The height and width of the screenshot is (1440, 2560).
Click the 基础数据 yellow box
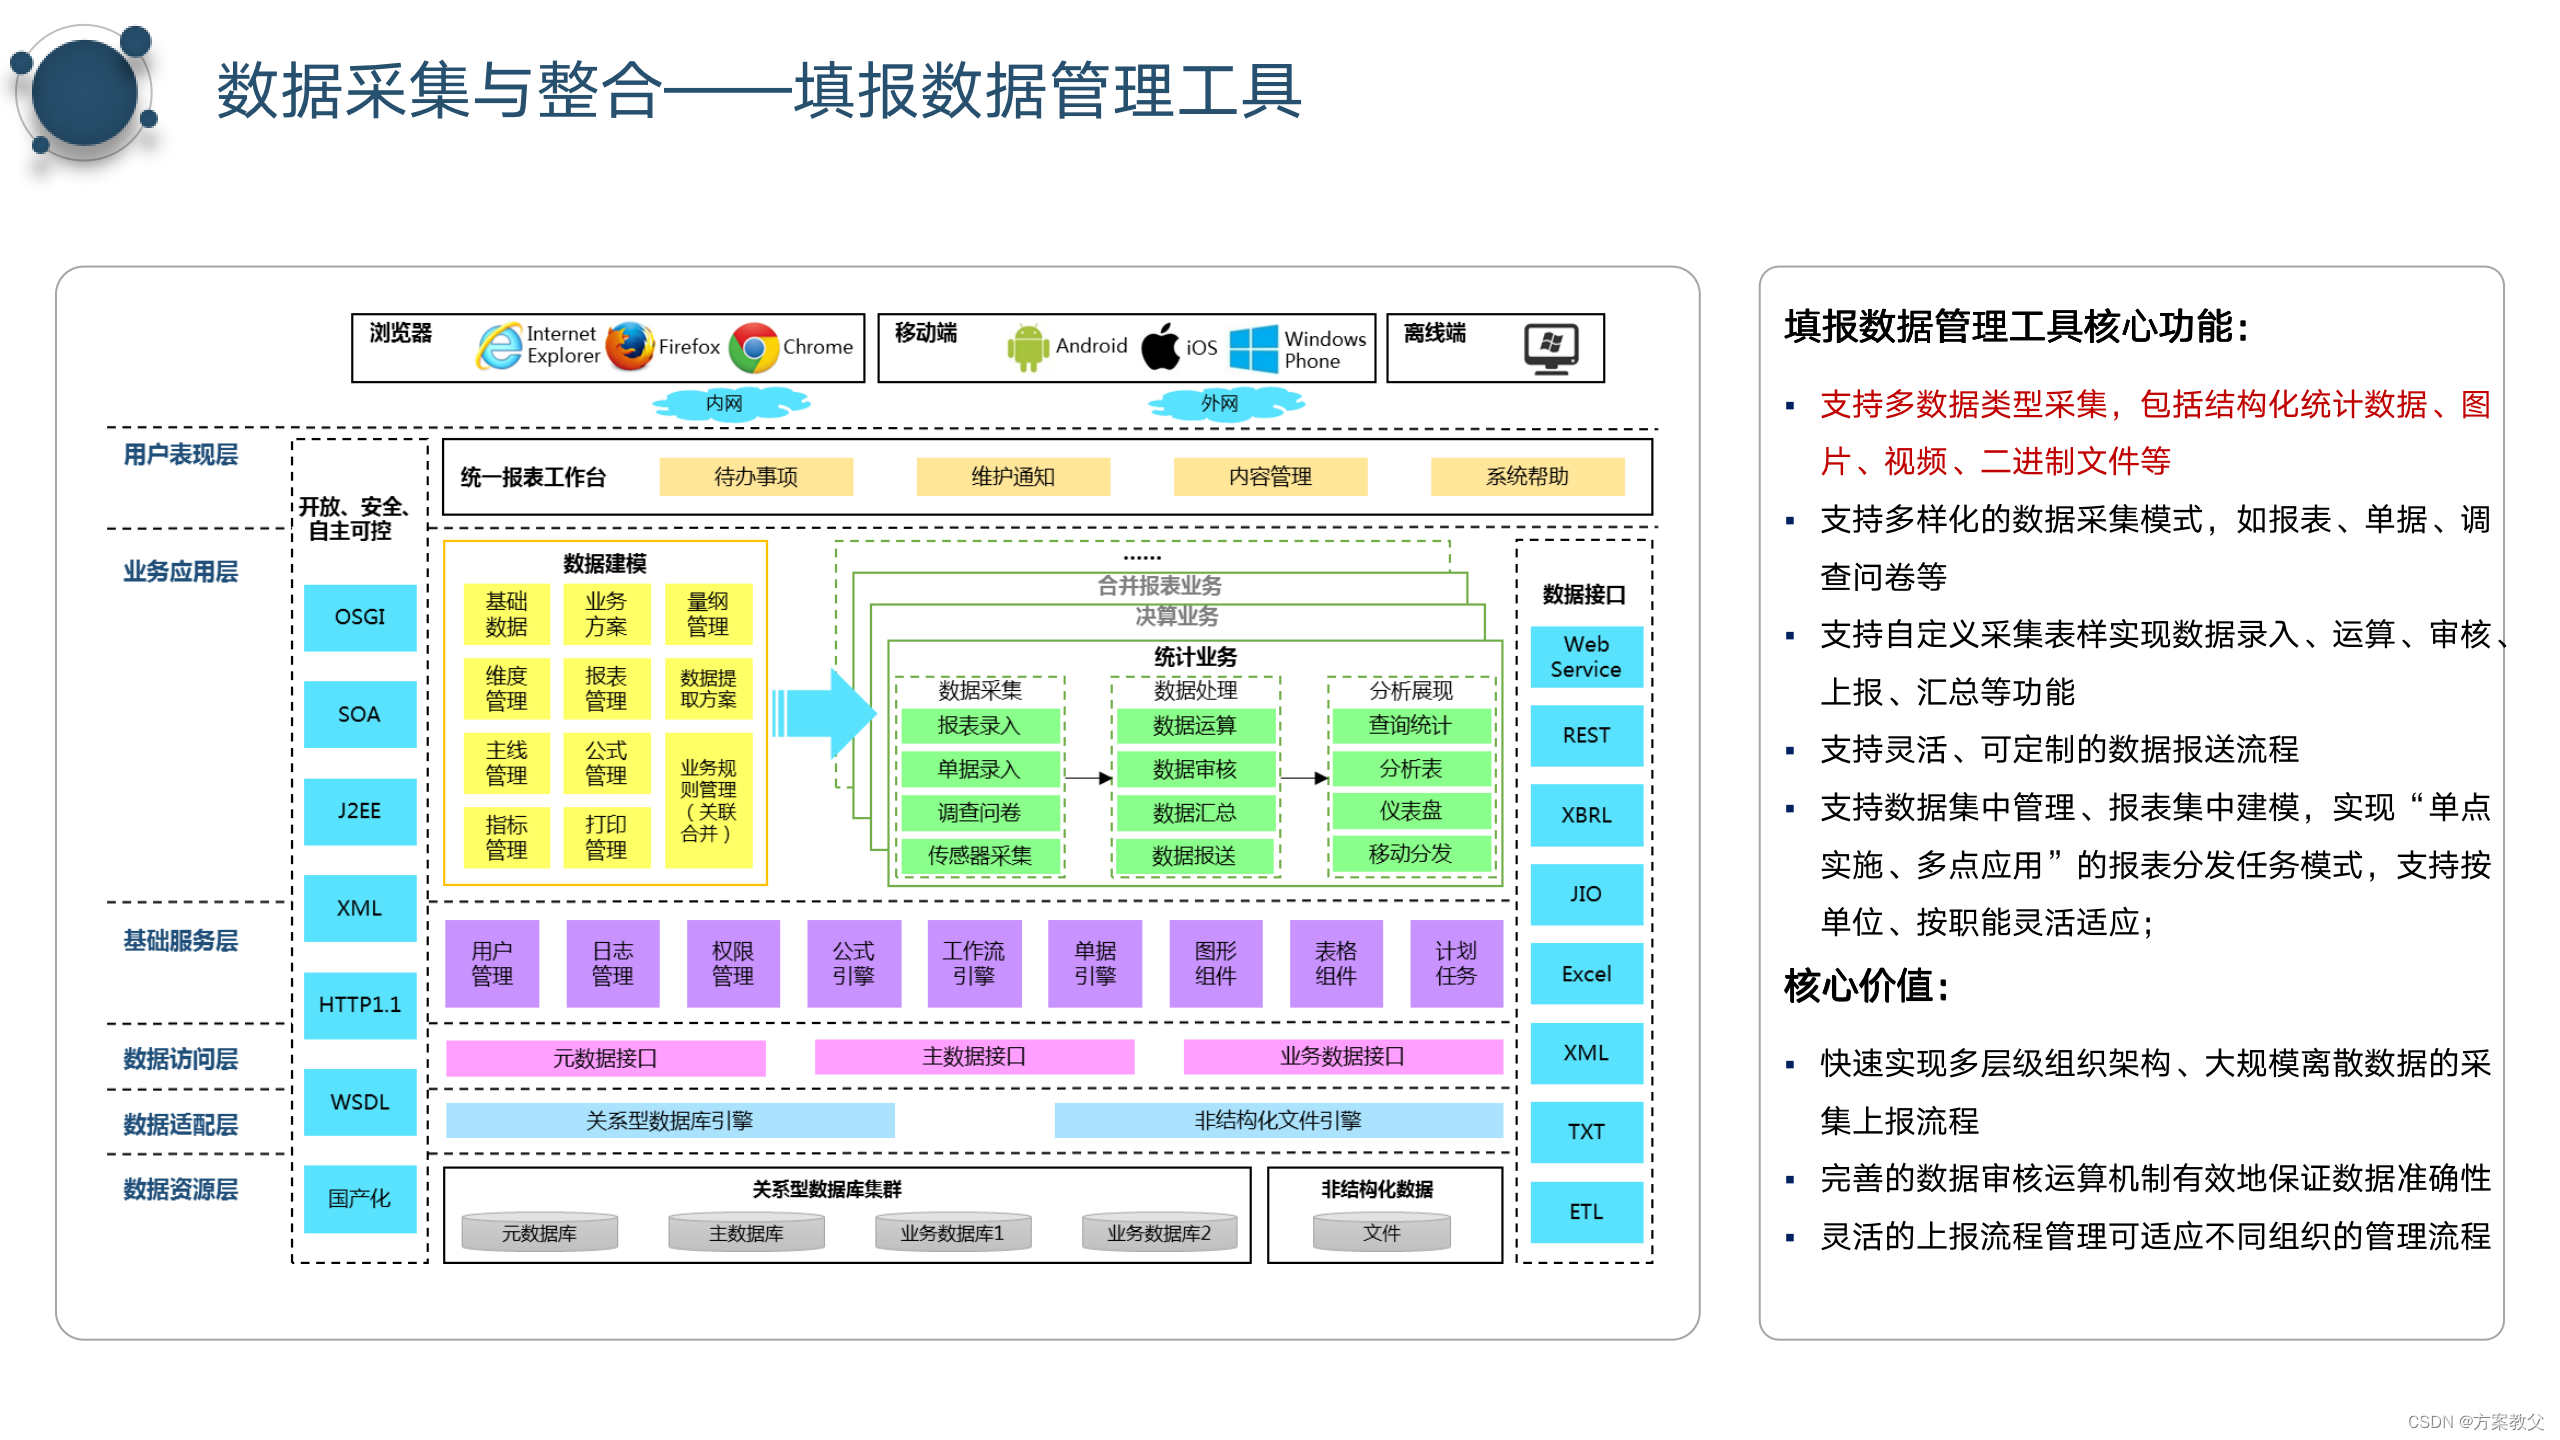[507, 614]
